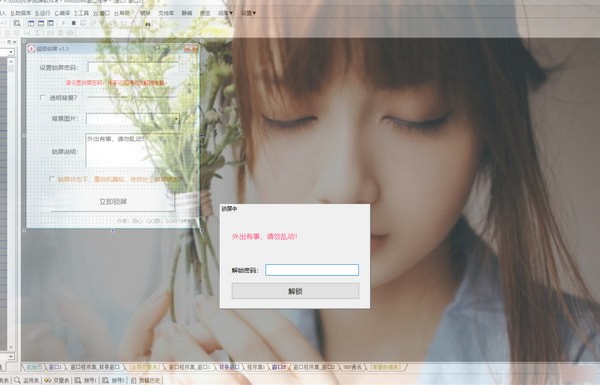Open the 搜寻2 results tab
The width and height of the screenshot is (600, 385).
(x=114, y=380)
